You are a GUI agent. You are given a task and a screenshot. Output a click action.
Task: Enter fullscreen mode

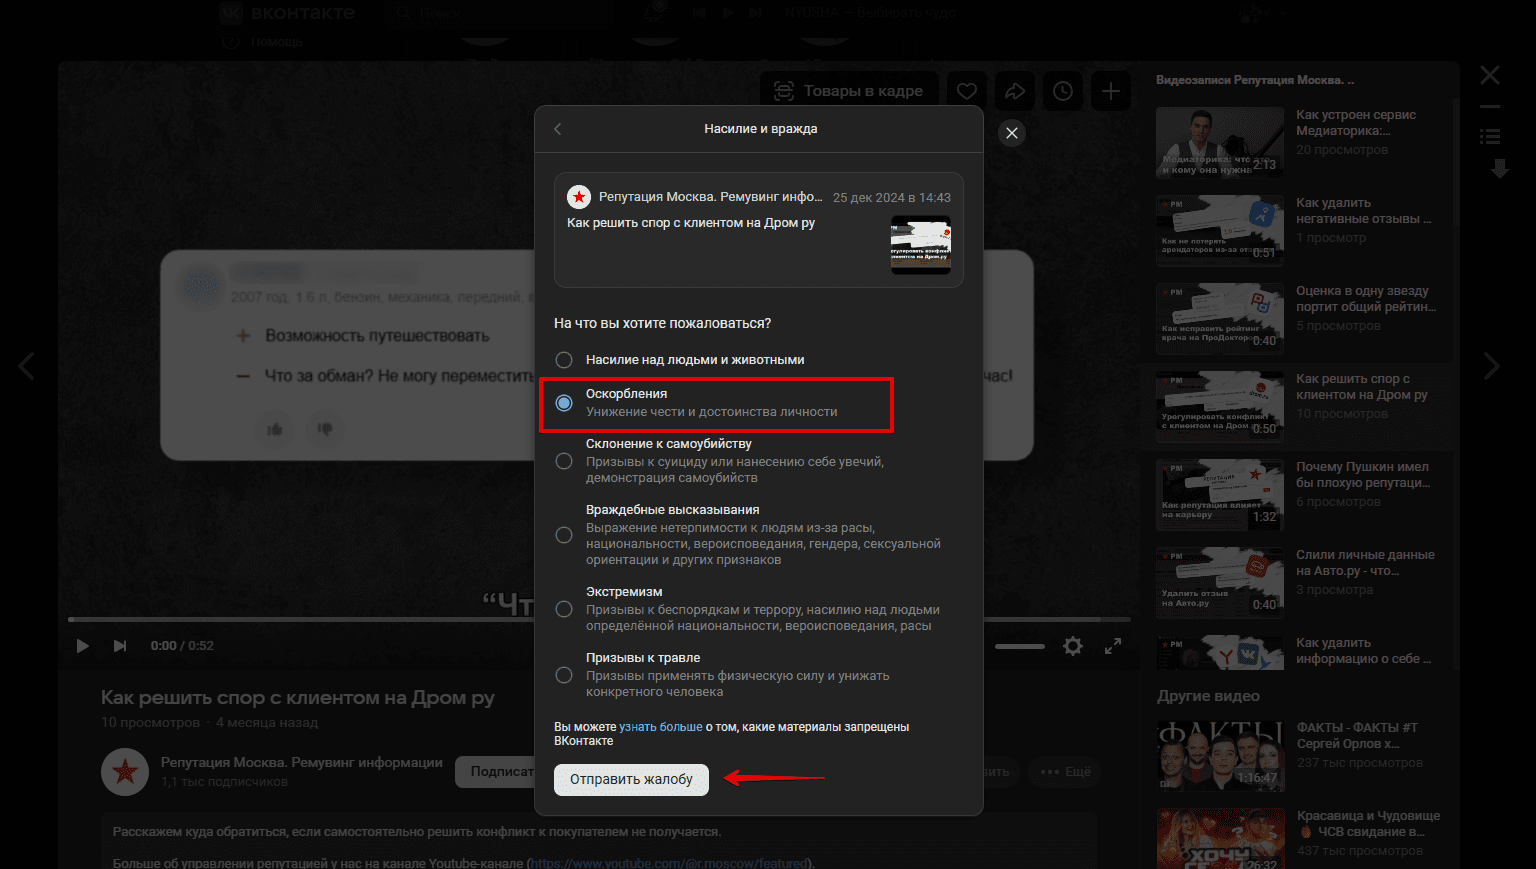click(1113, 646)
